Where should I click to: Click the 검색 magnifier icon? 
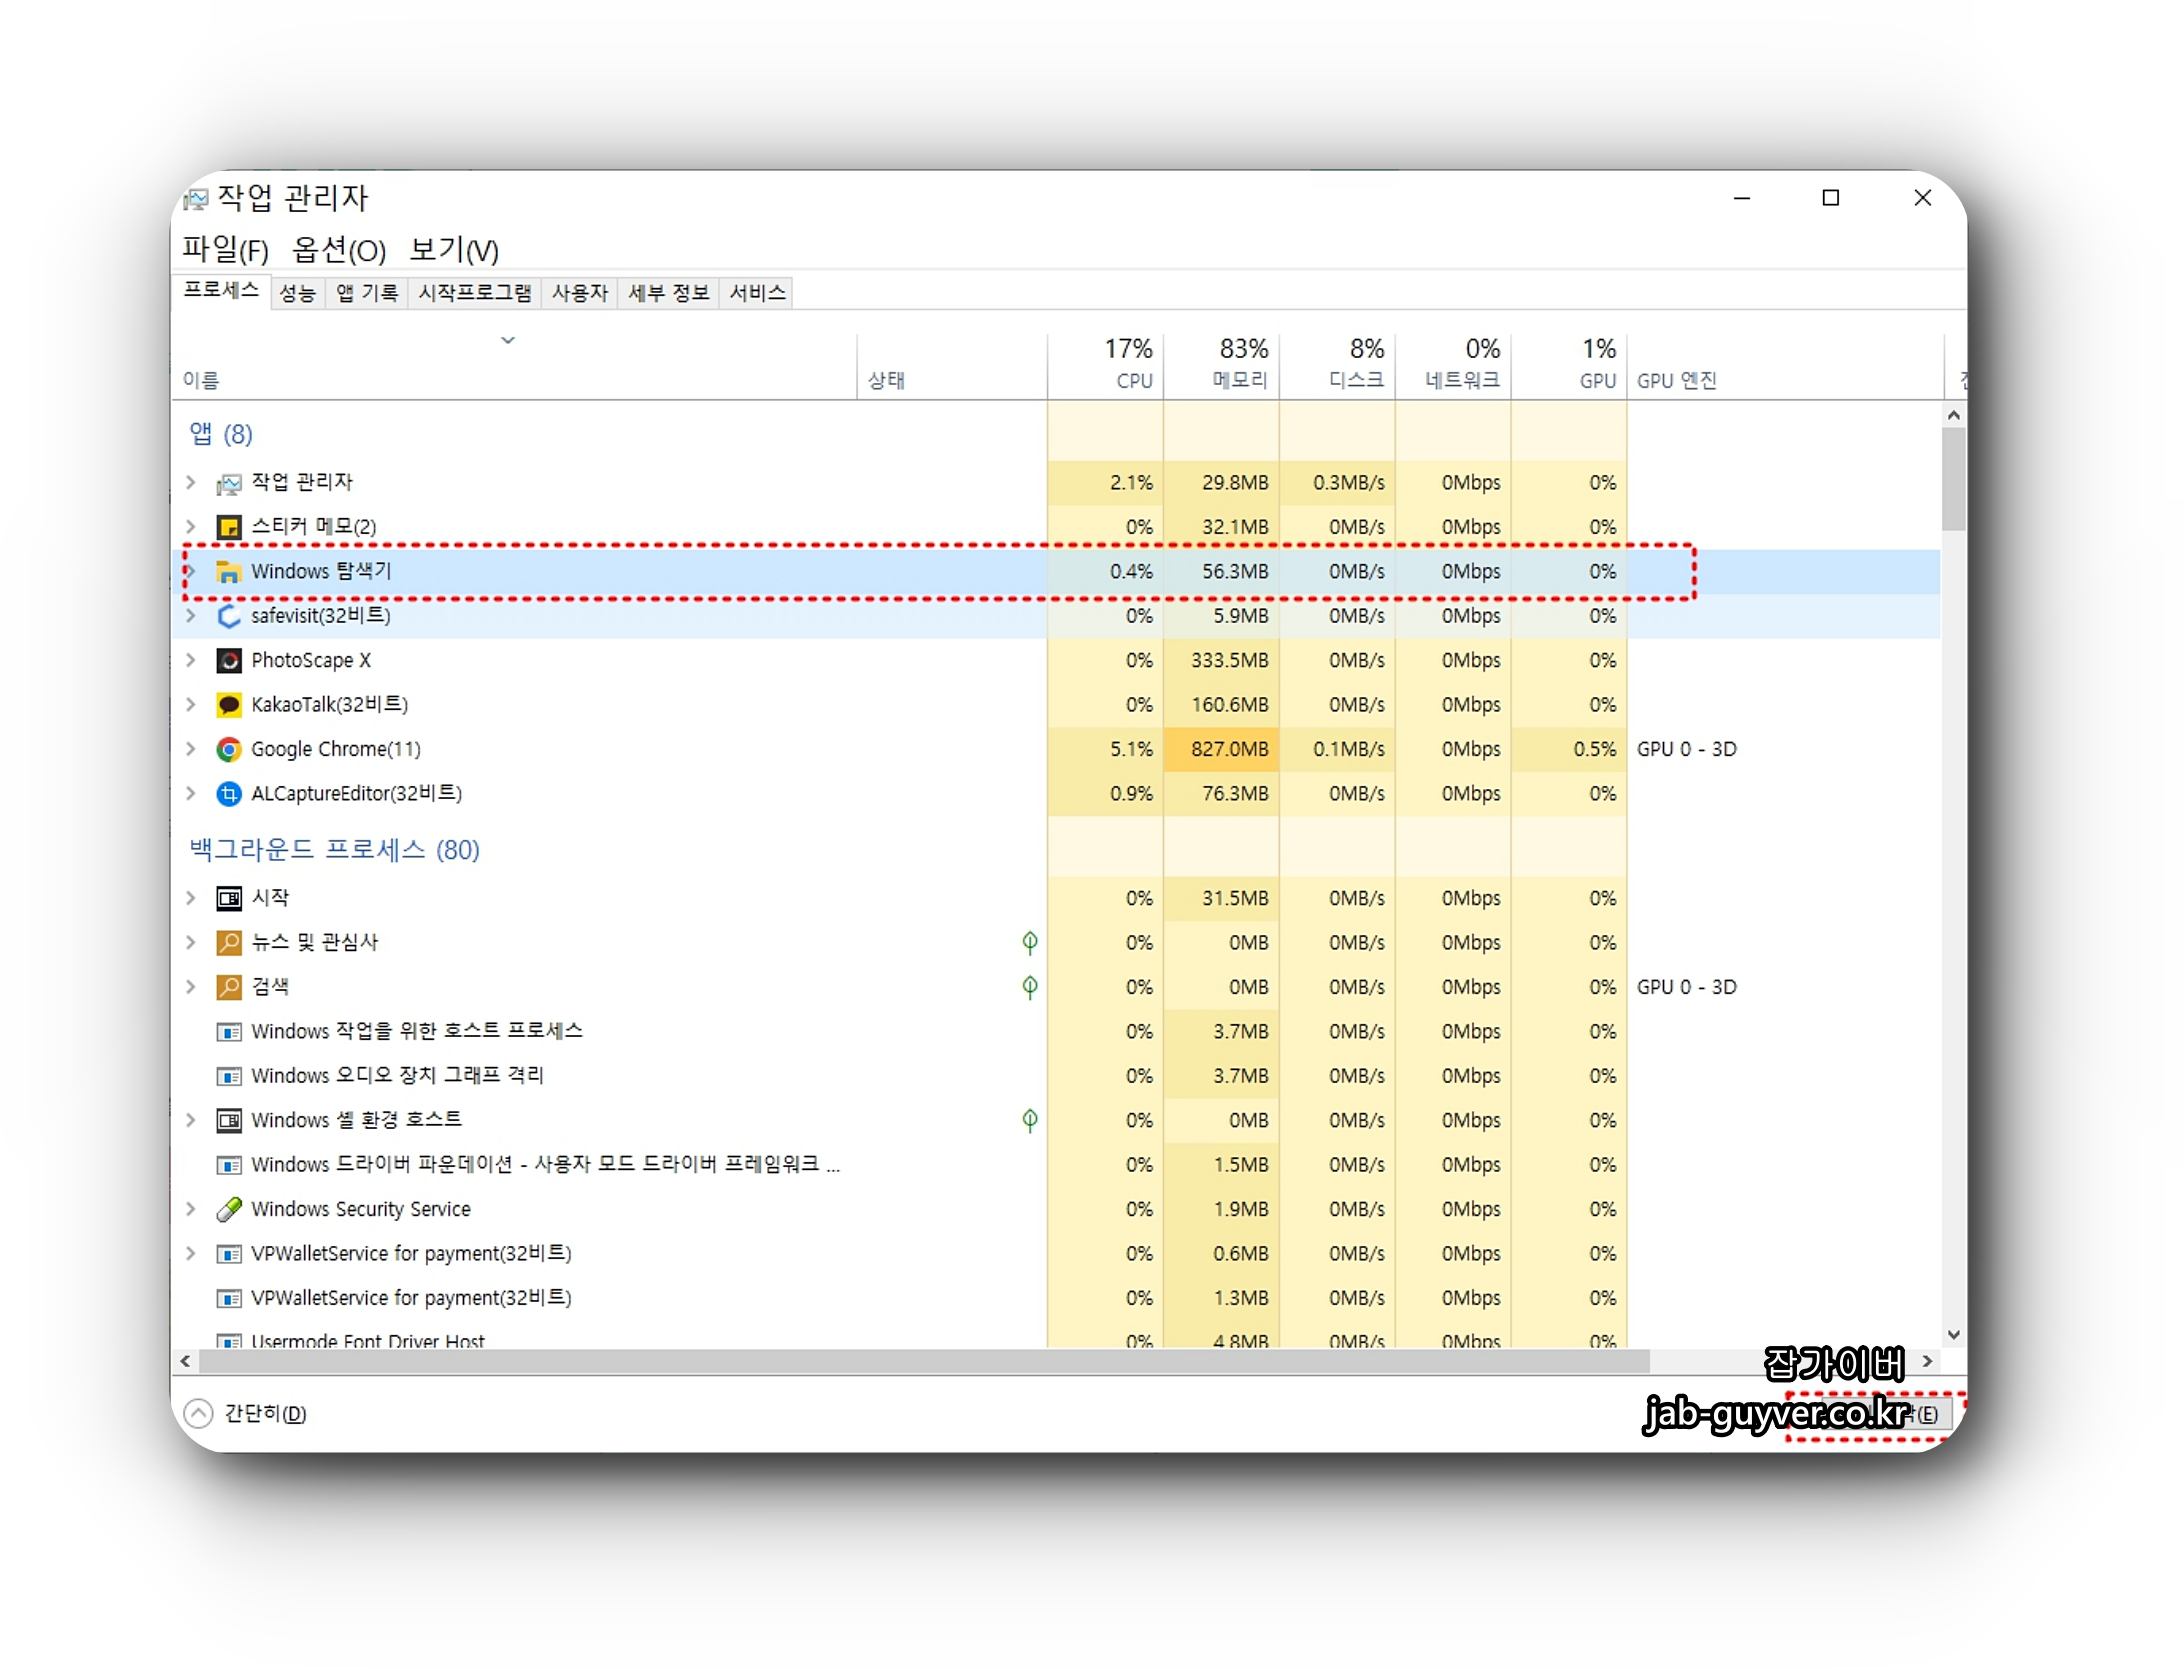point(229,987)
